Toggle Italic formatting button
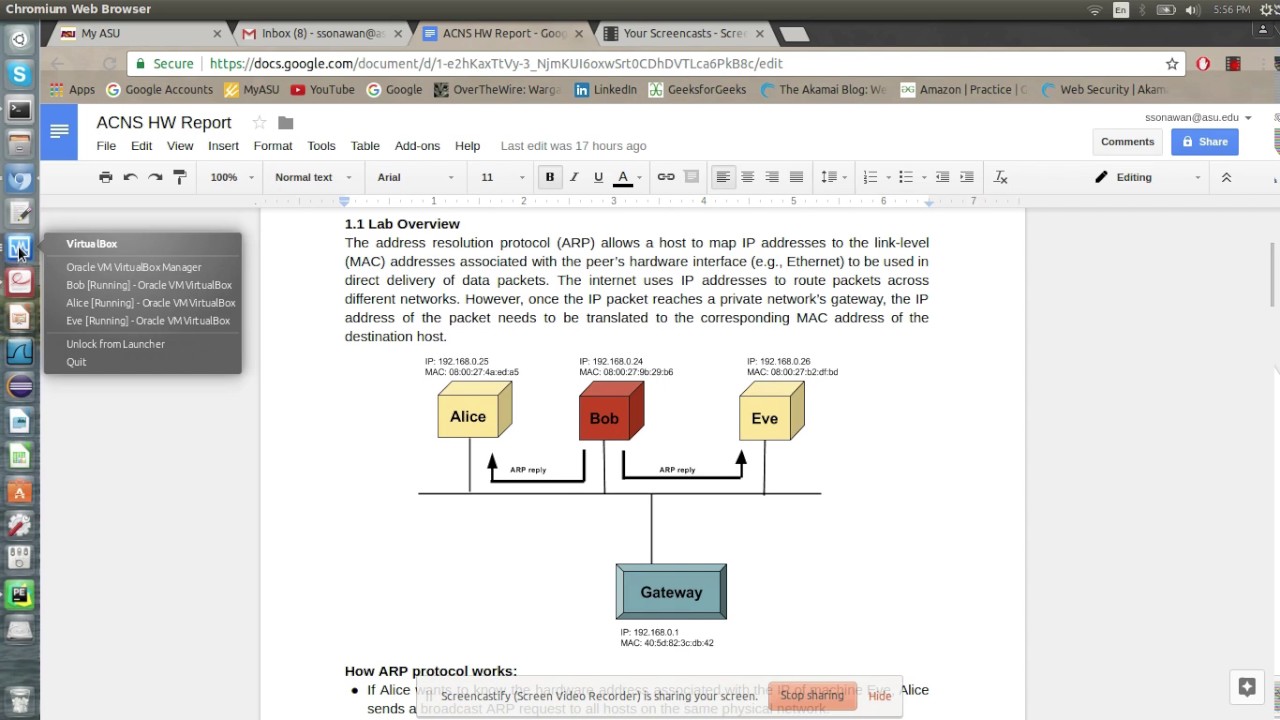The image size is (1280, 720). coord(574,177)
